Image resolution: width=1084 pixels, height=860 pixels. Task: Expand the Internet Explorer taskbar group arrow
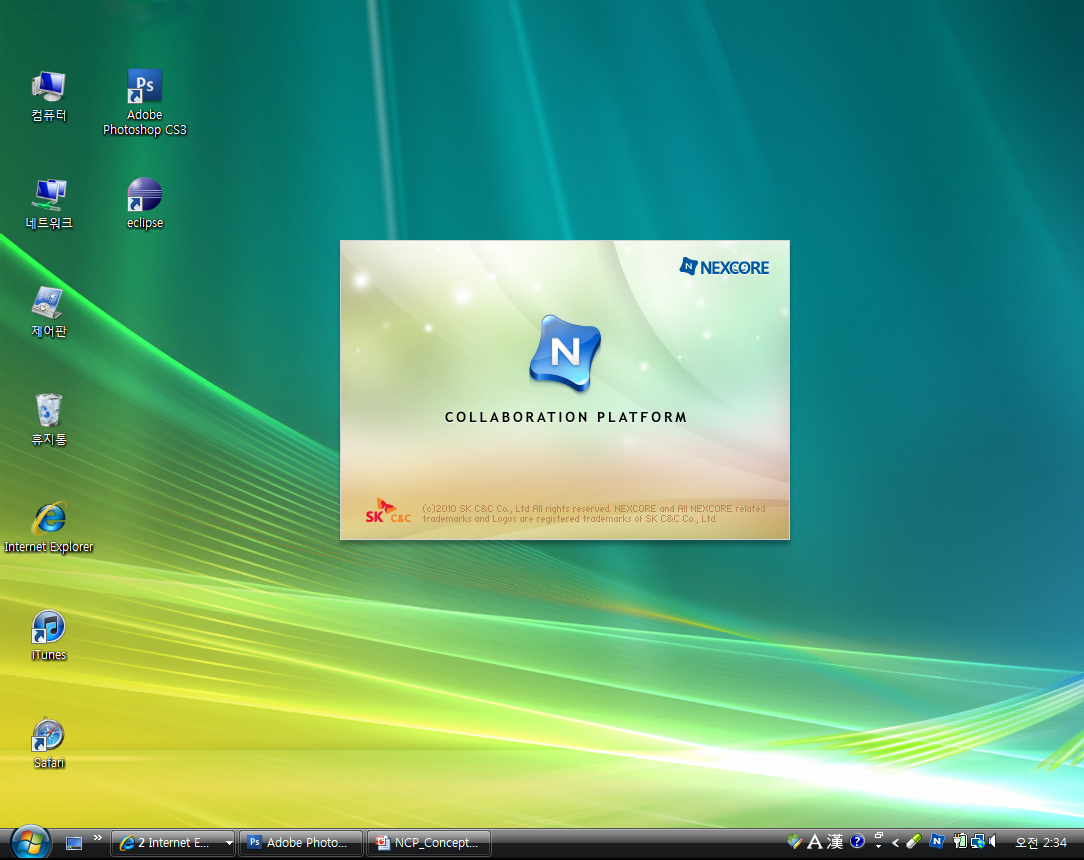pos(229,843)
